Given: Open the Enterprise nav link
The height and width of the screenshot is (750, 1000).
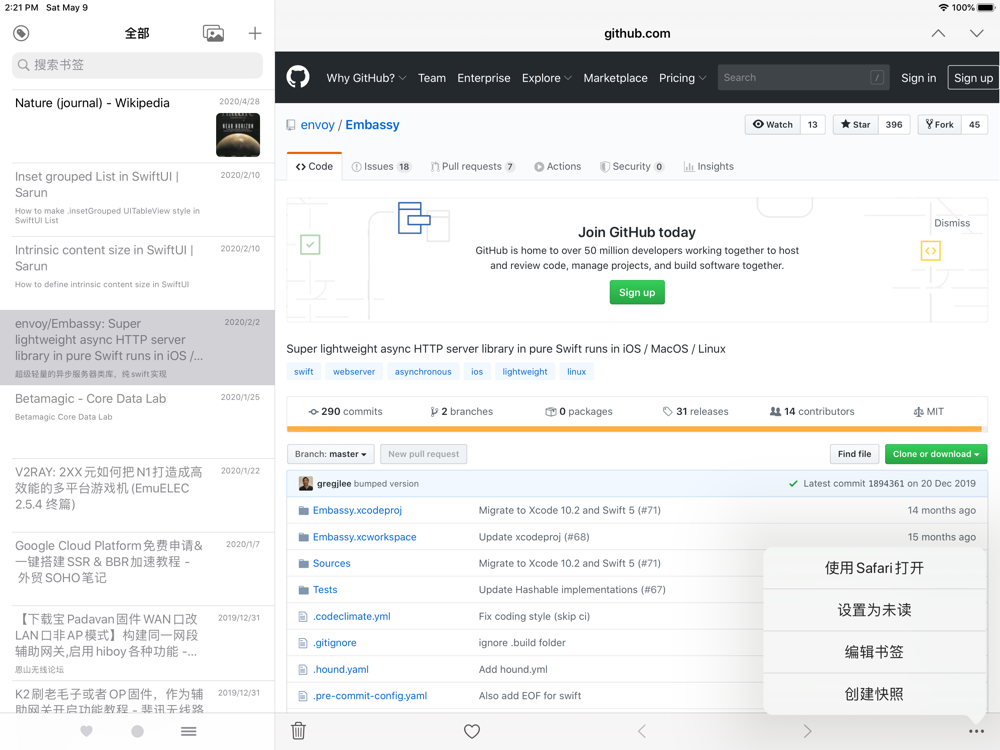Looking at the screenshot, I should pos(483,78).
